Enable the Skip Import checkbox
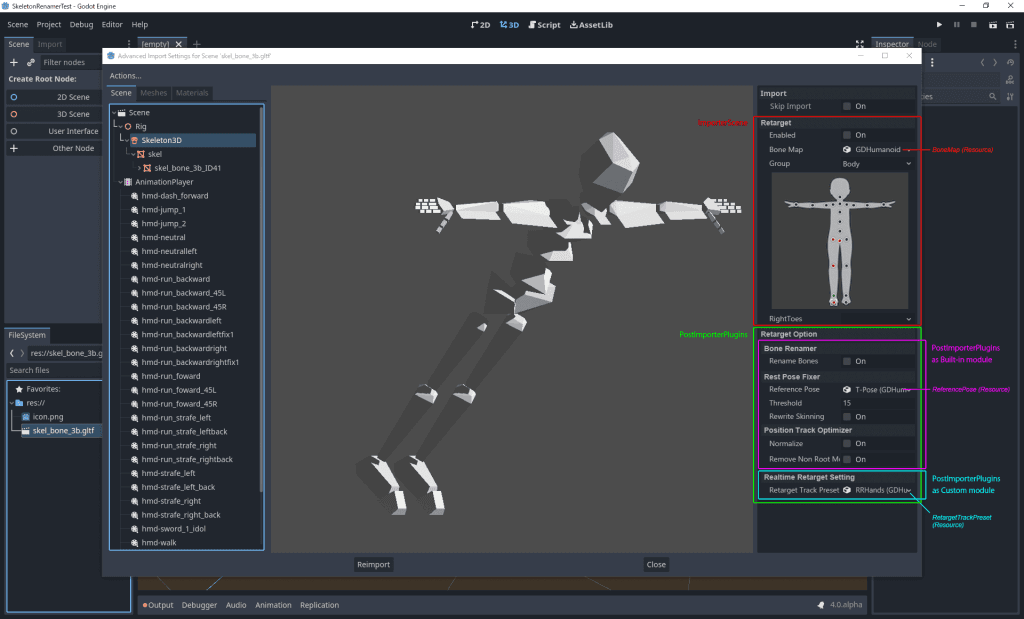This screenshot has height=619, width=1024. click(847, 106)
